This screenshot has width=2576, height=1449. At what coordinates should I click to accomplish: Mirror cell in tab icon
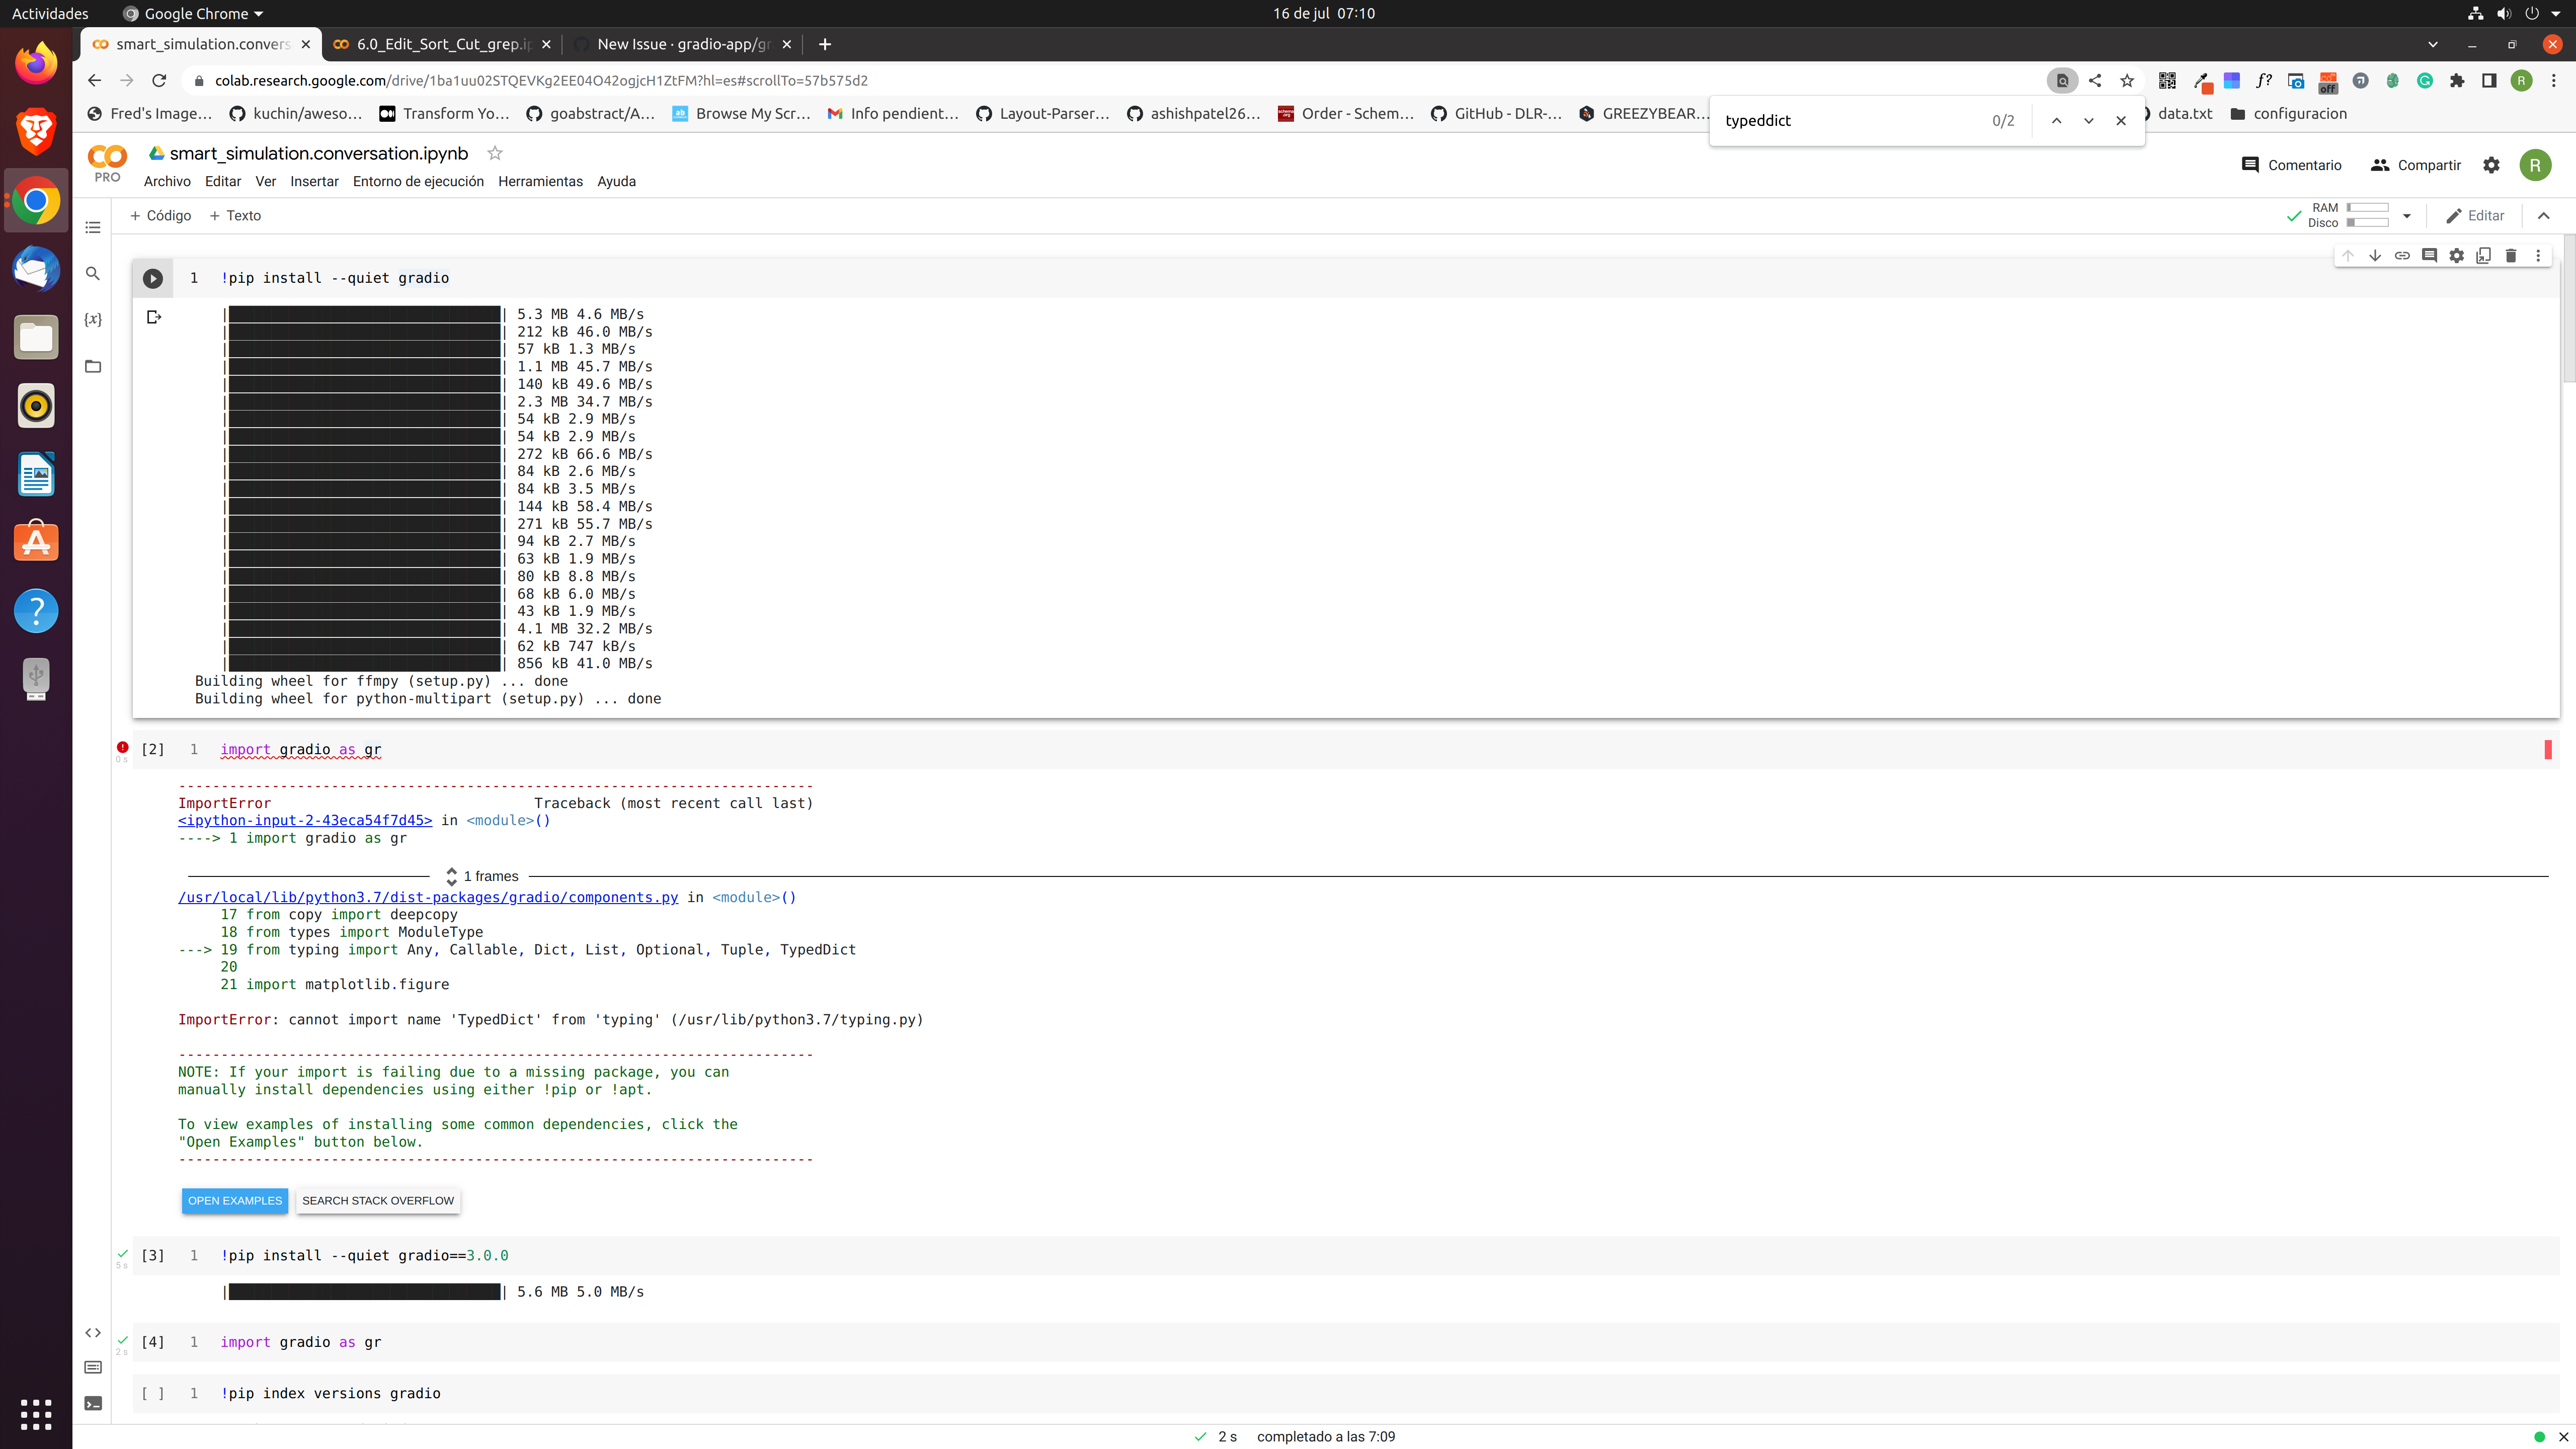pos(2483,256)
